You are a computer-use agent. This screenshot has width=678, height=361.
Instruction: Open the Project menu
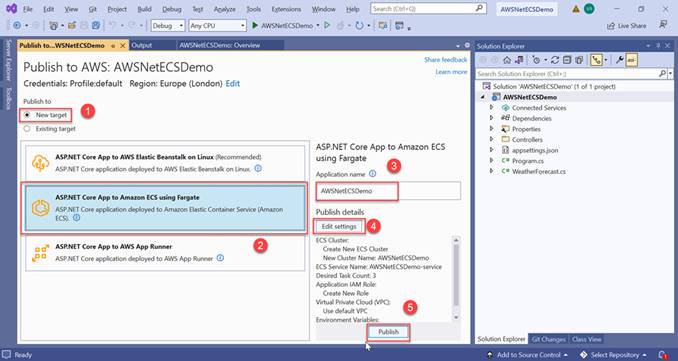(117, 9)
